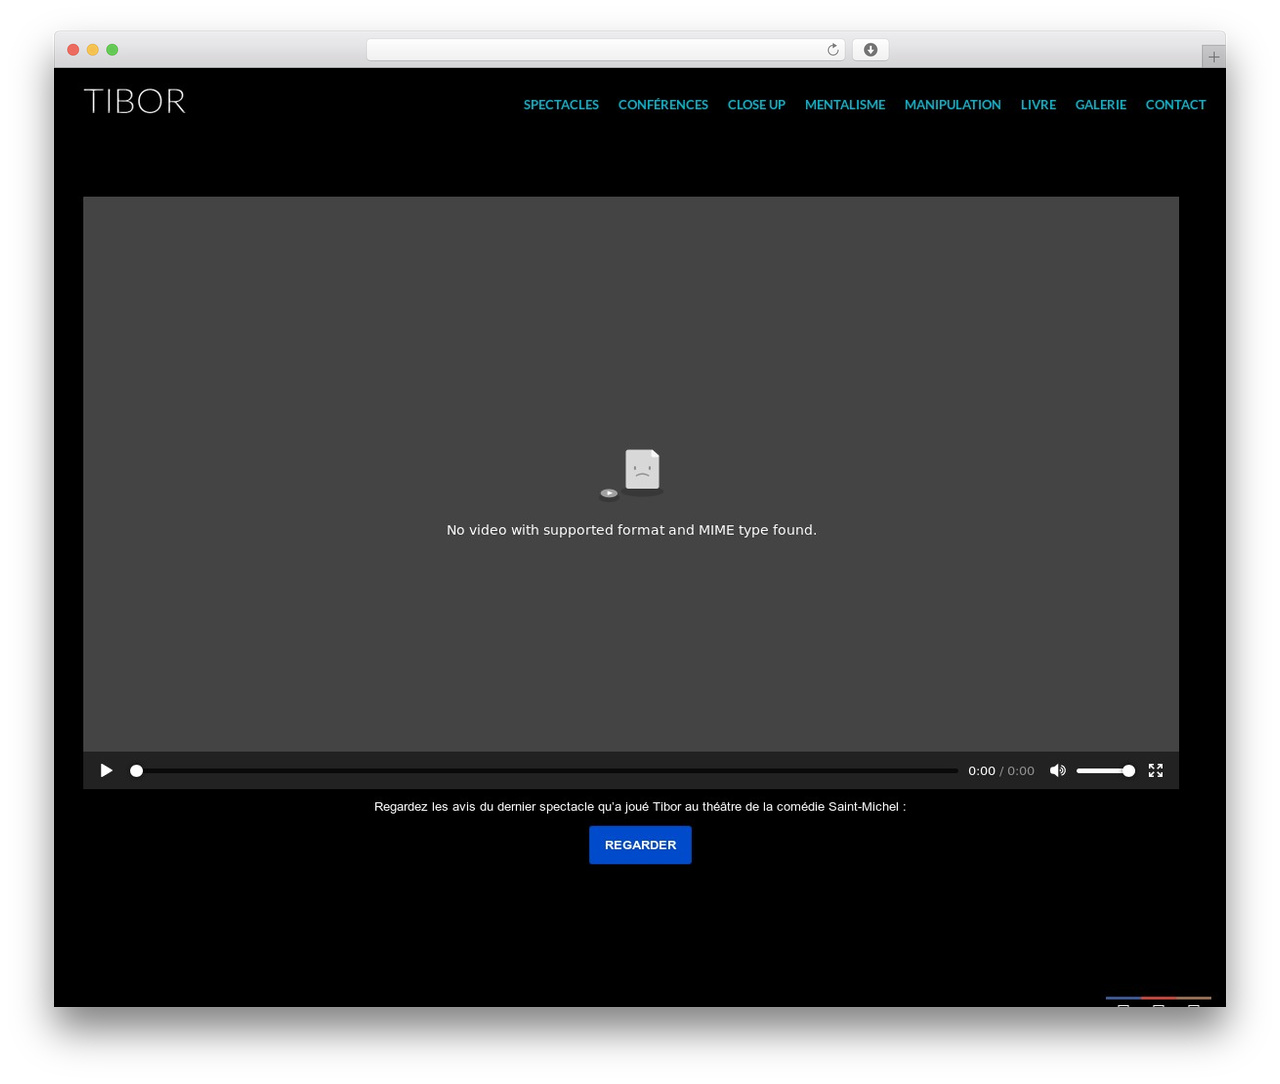Enter fullscreen video mode

1155,770
